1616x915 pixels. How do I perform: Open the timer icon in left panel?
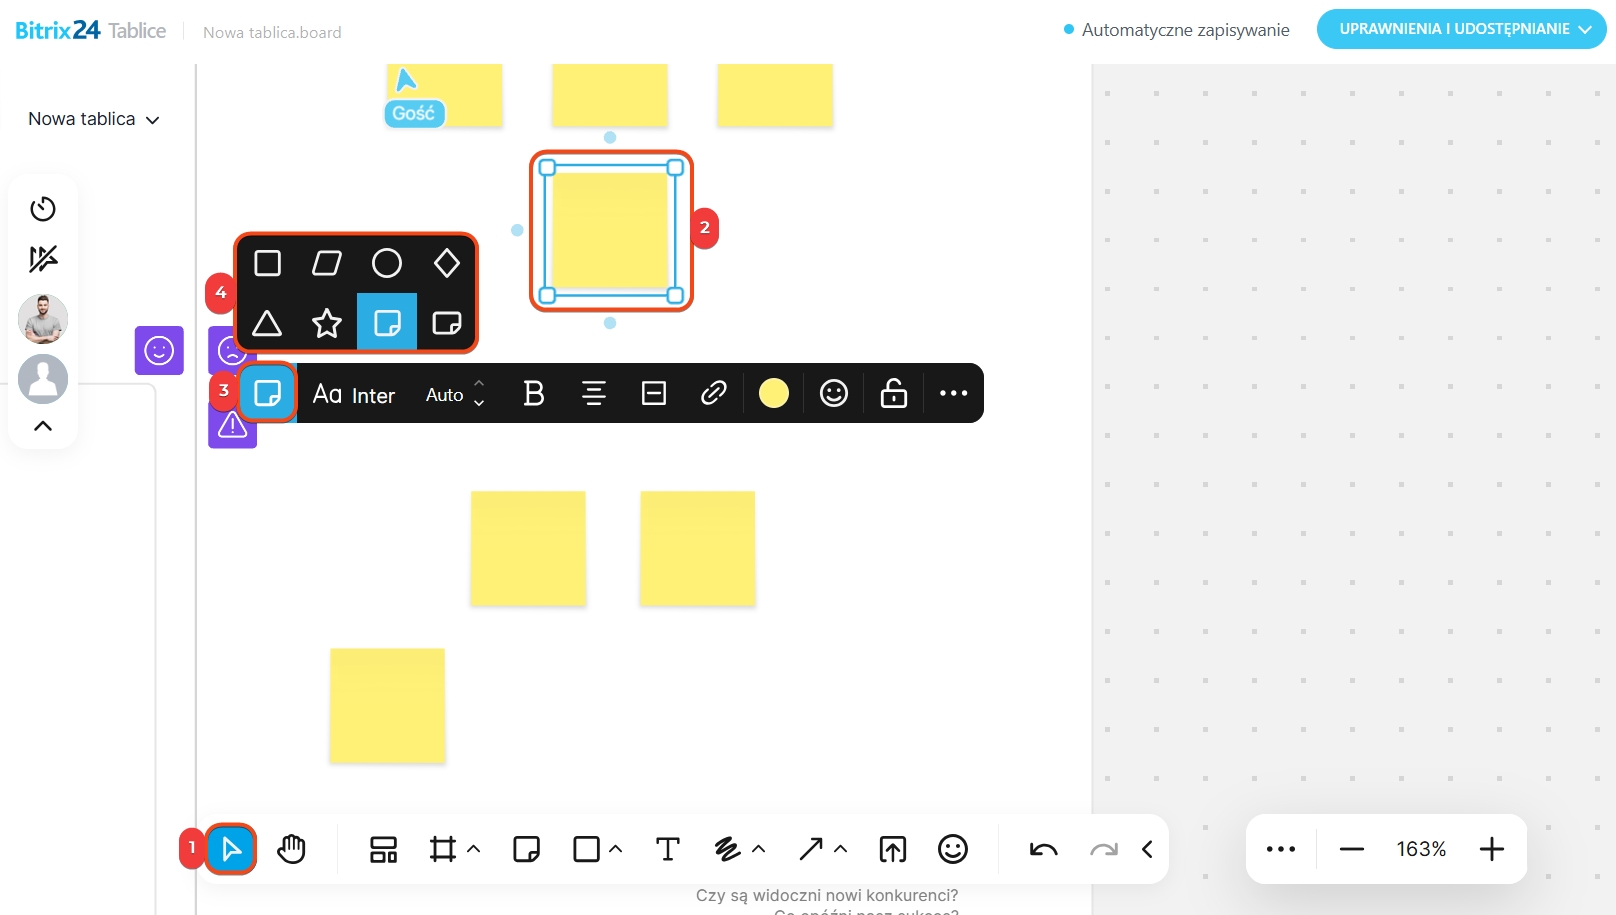(x=43, y=209)
